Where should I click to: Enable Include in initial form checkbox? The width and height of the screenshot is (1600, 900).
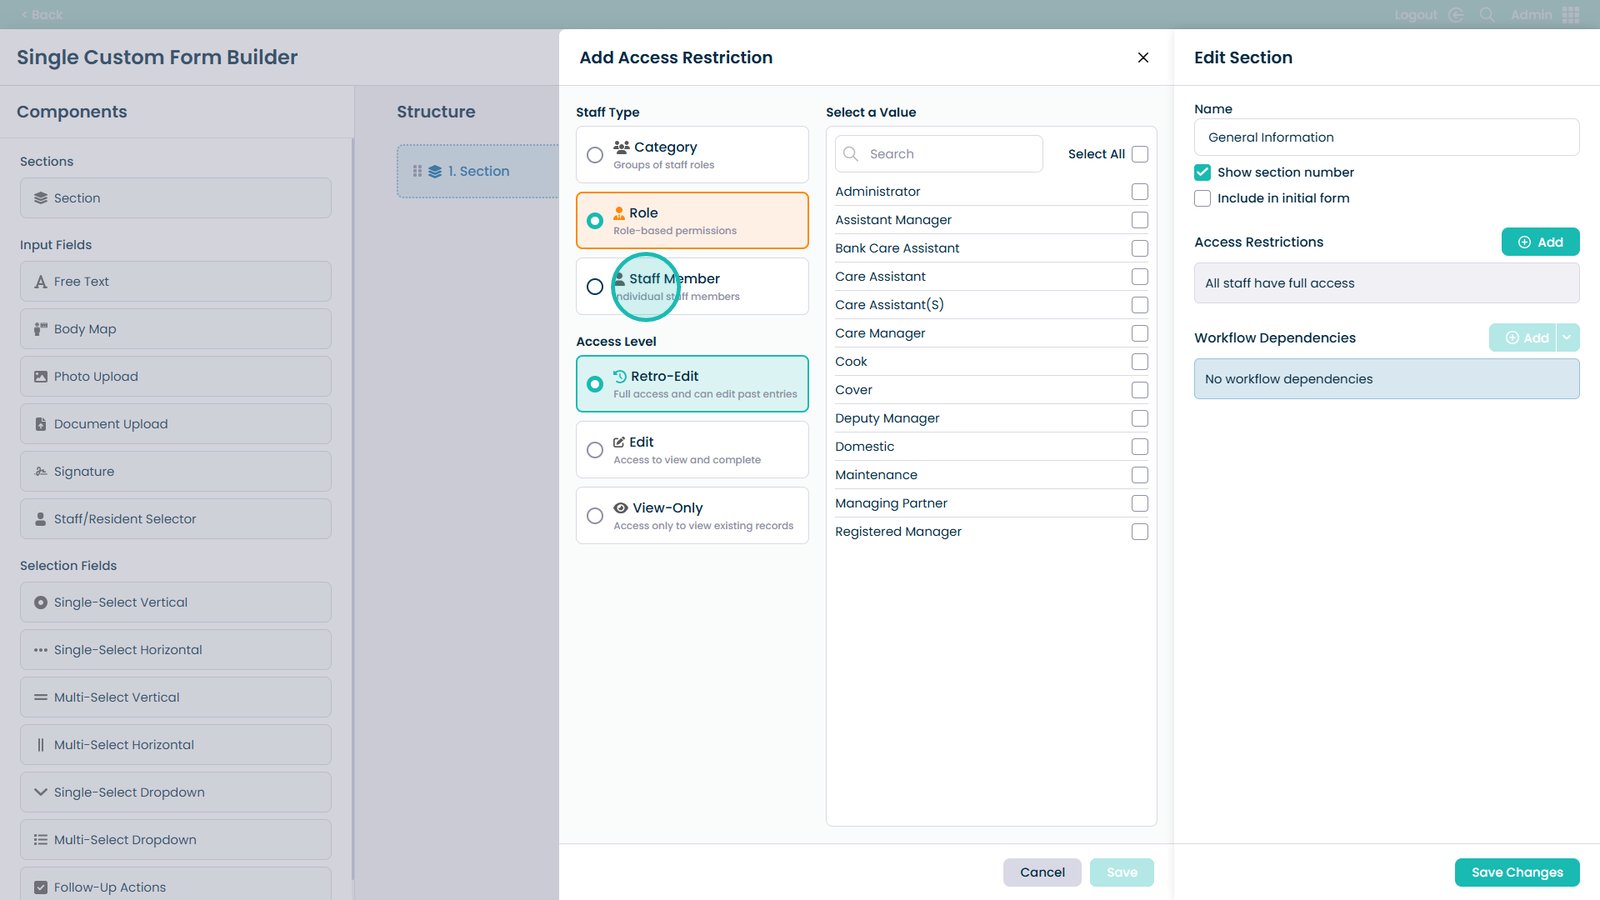tap(1203, 199)
